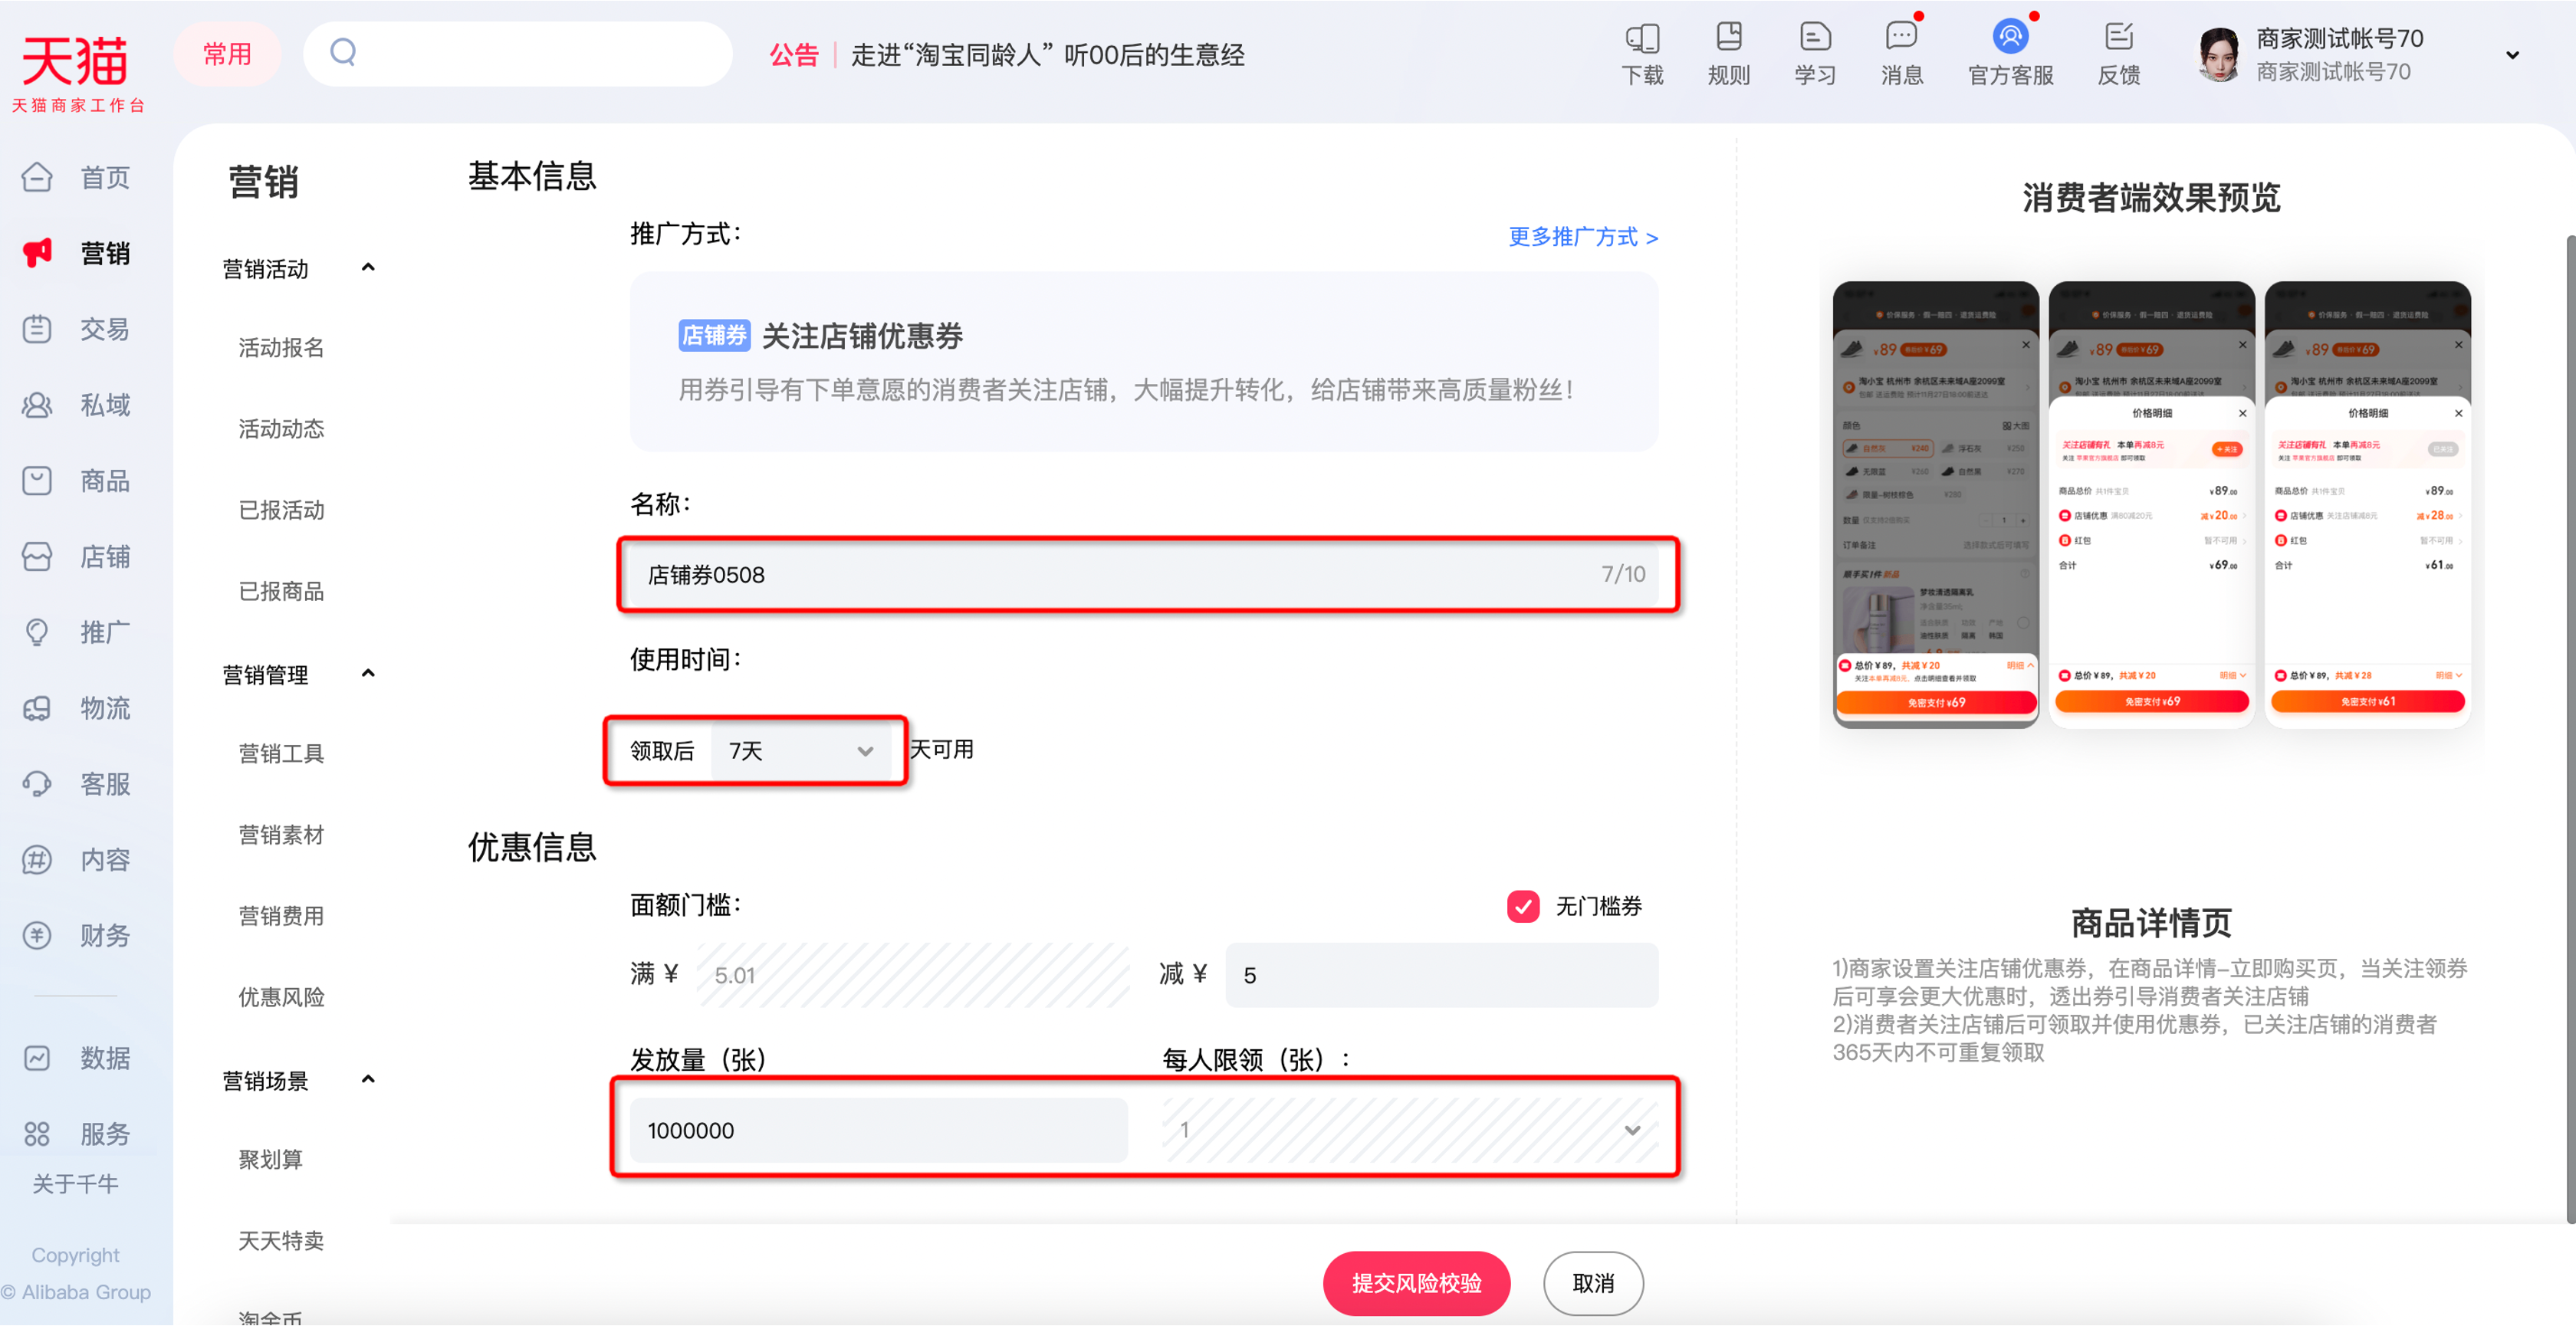Image resolution: width=2576 pixels, height=1326 pixels.
Task: Open 活动报名 submenu item
Action: point(282,348)
